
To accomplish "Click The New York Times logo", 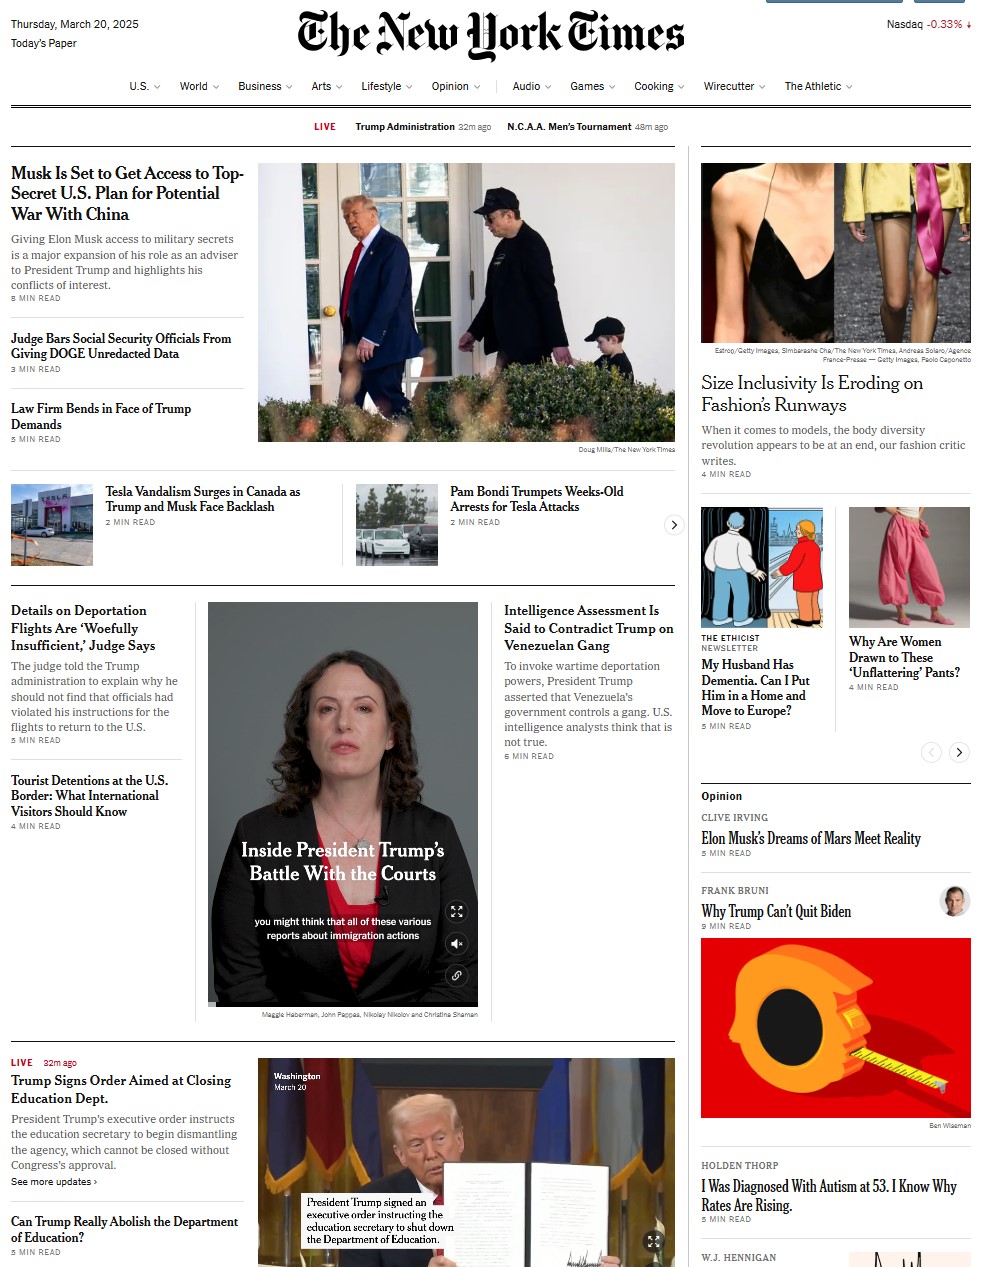I will [x=491, y=35].
